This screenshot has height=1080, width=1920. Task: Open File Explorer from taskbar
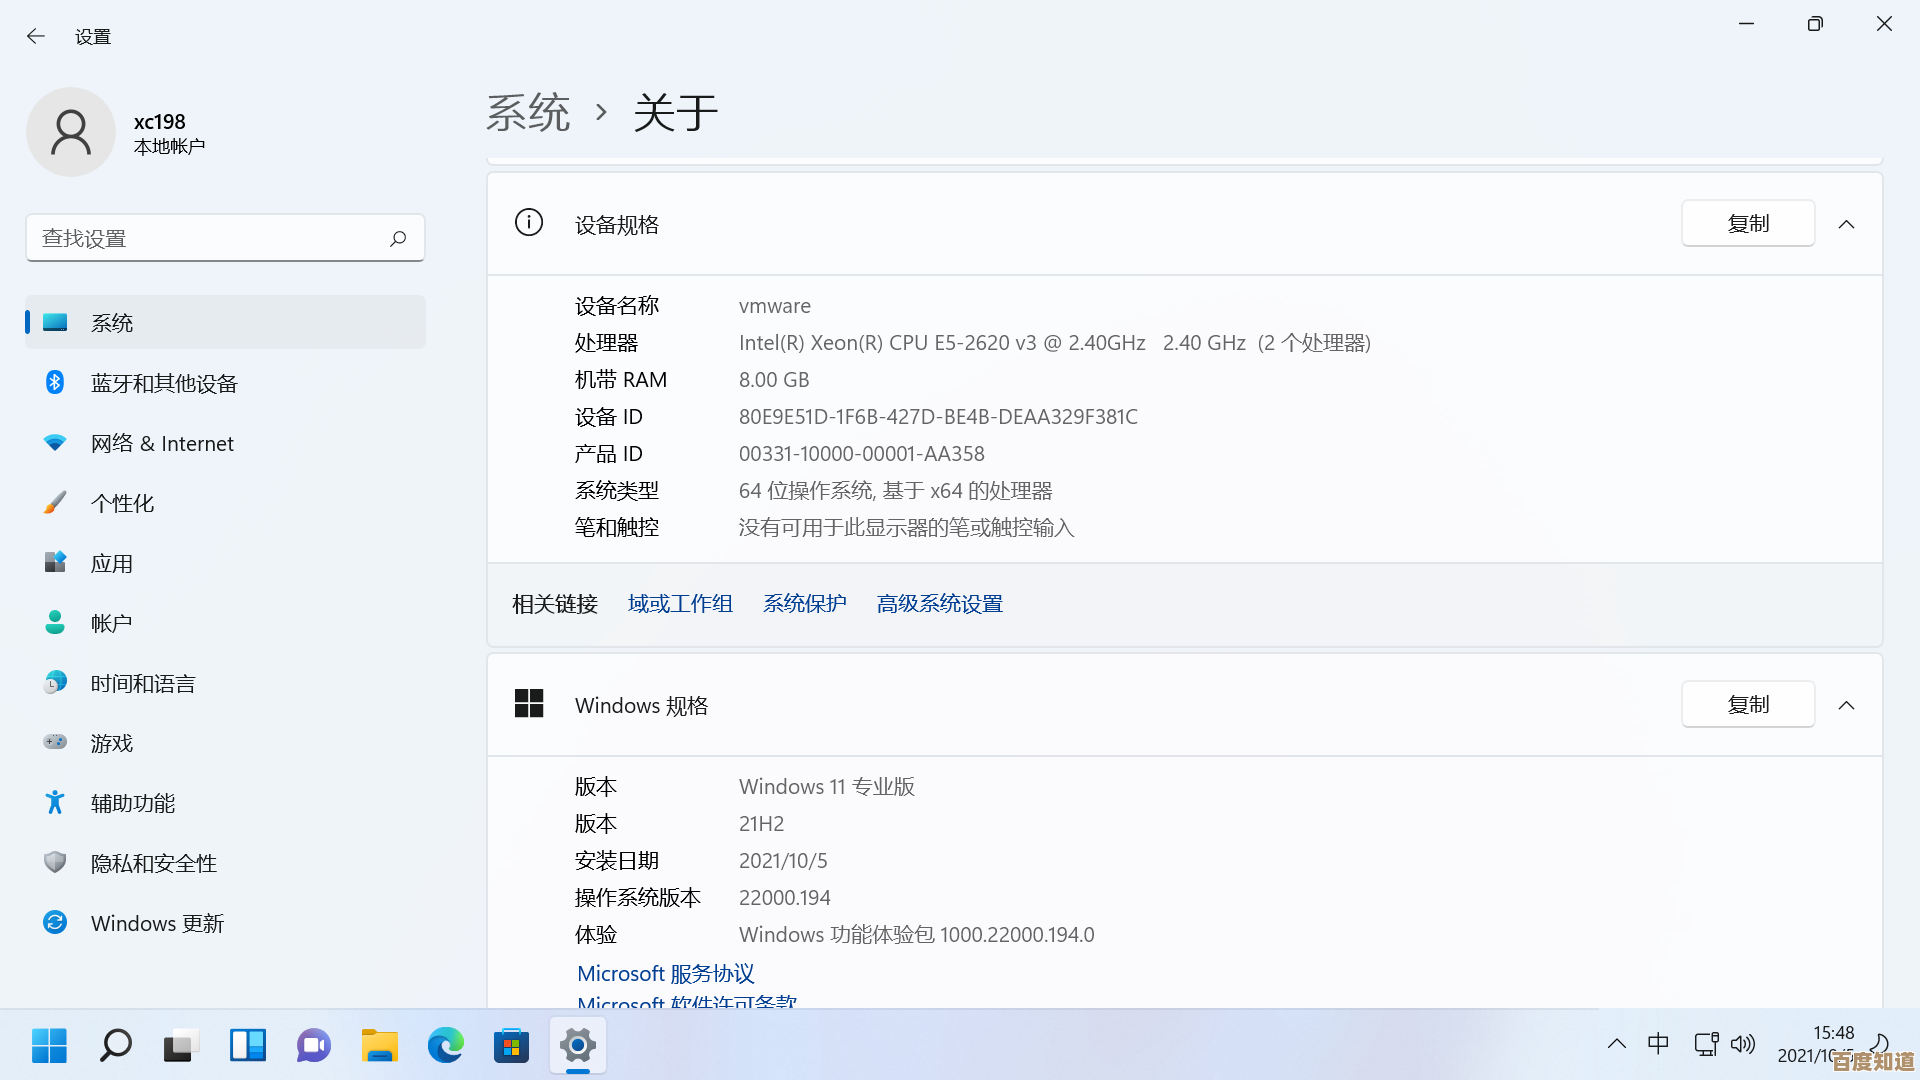(379, 1046)
